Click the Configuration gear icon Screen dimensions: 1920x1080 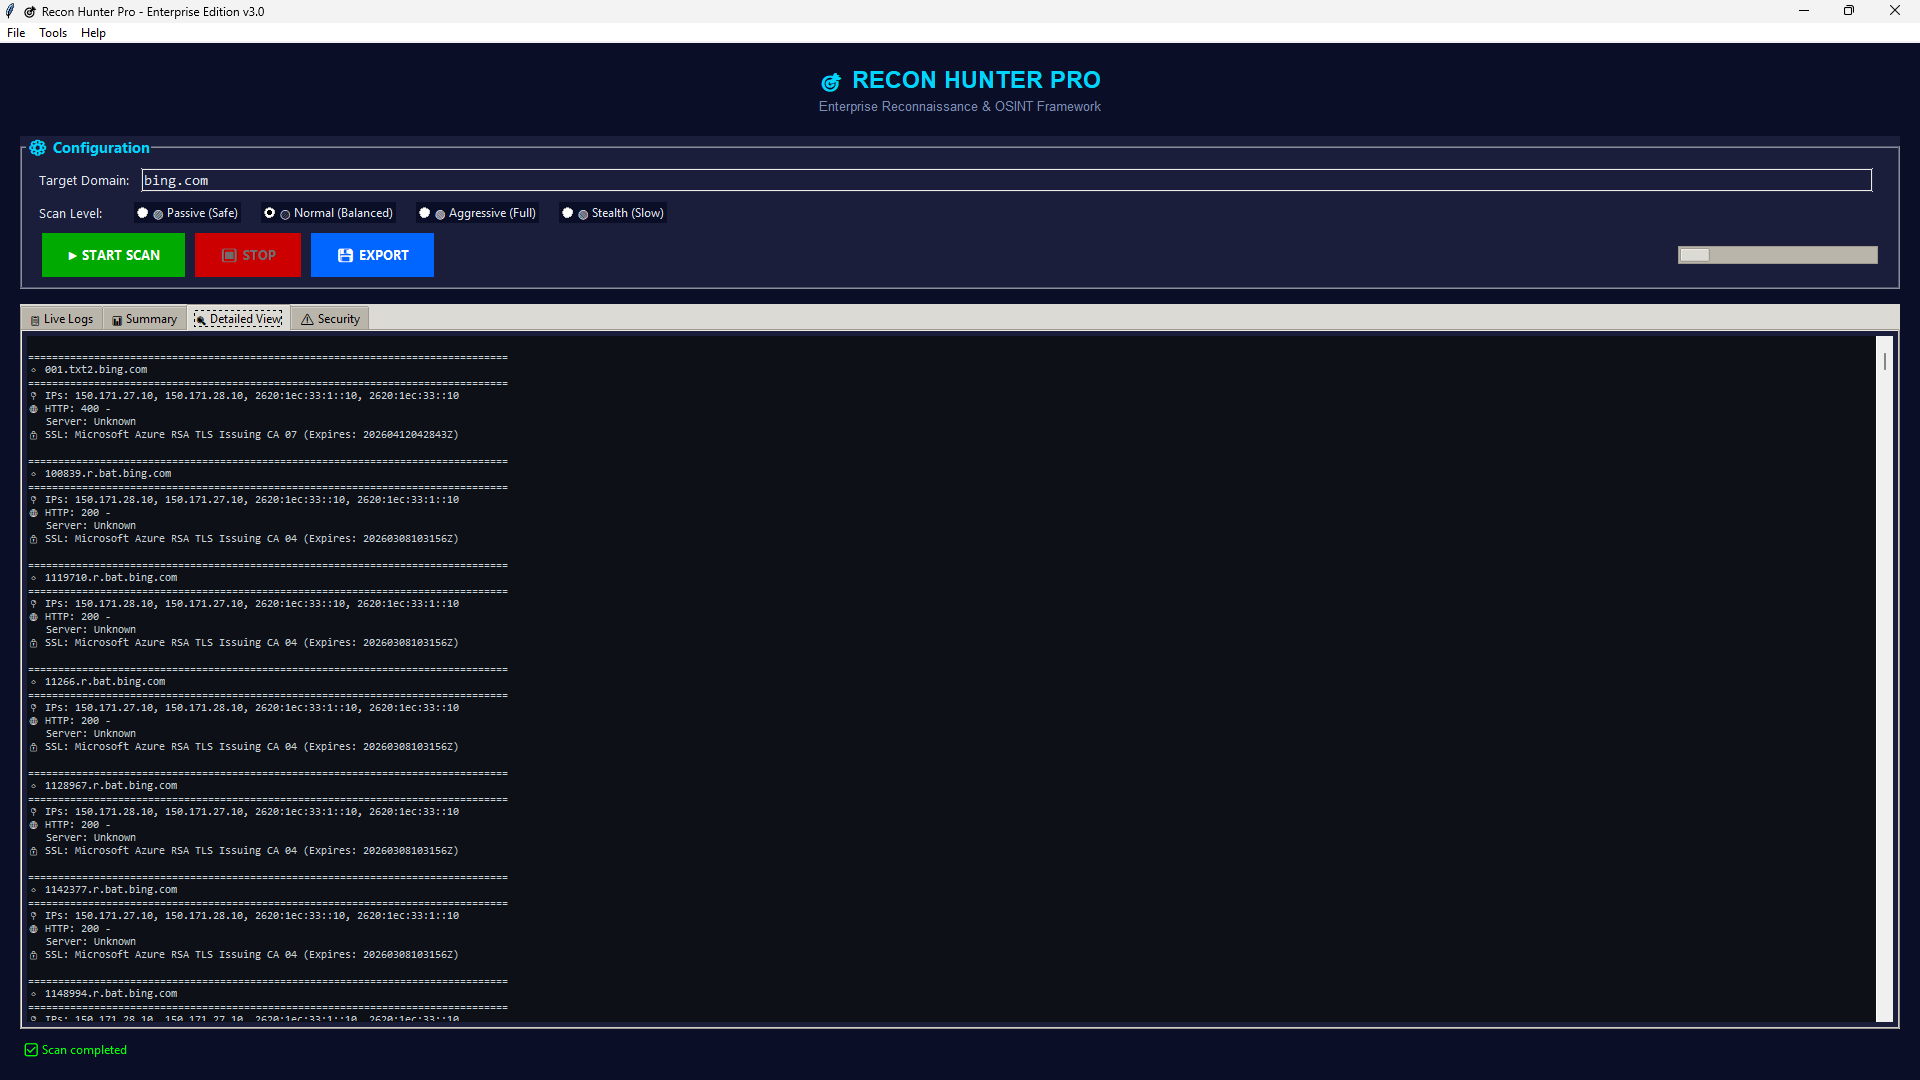(x=38, y=148)
